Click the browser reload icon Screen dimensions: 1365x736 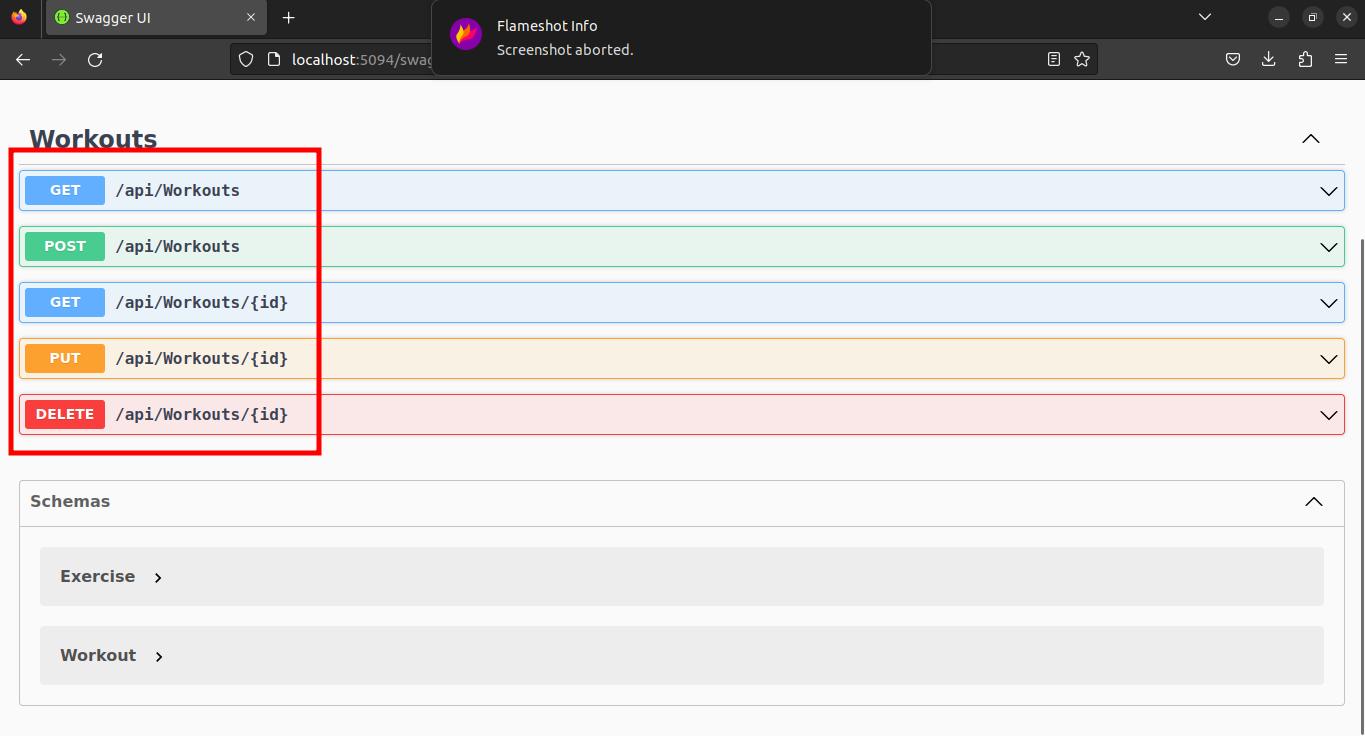coord(95,60)
